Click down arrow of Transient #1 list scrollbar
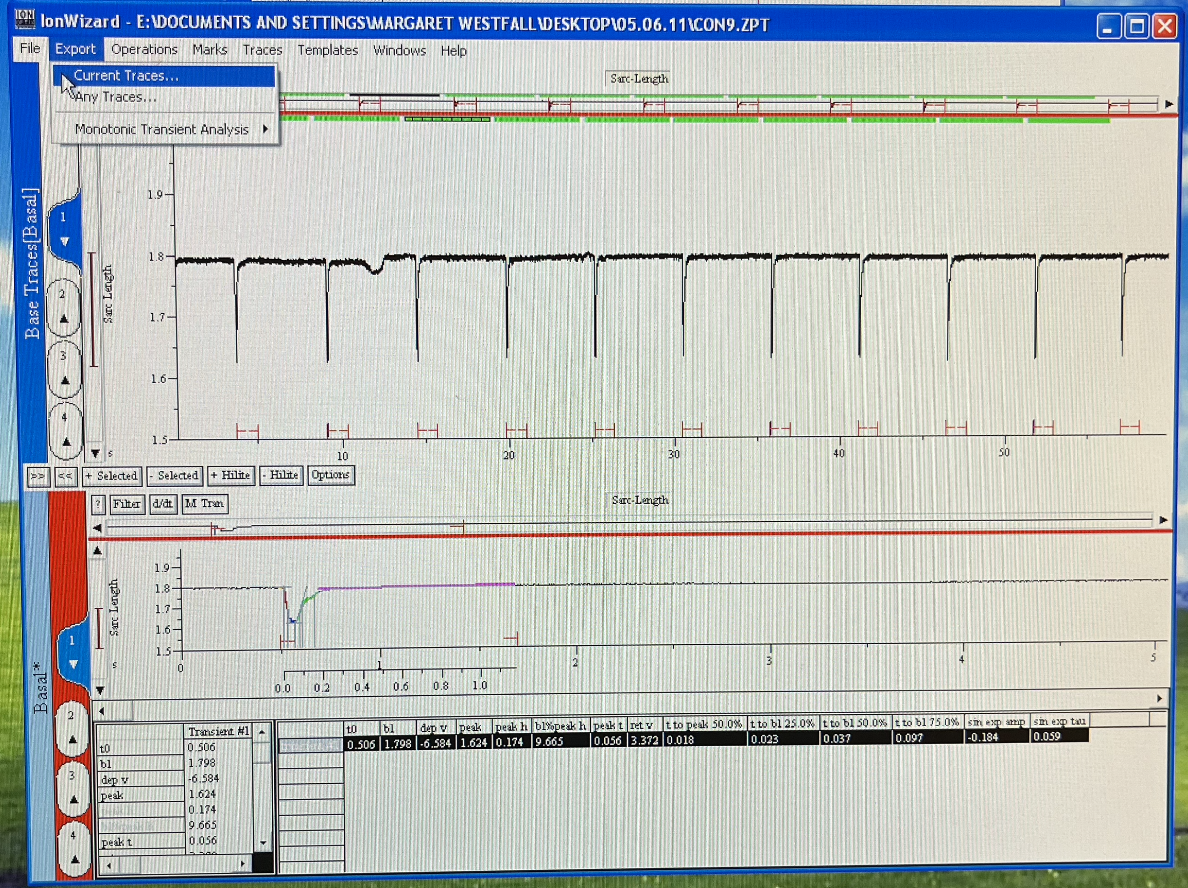The height and width of the screenshot is (888, 1188). pos(262,843)
